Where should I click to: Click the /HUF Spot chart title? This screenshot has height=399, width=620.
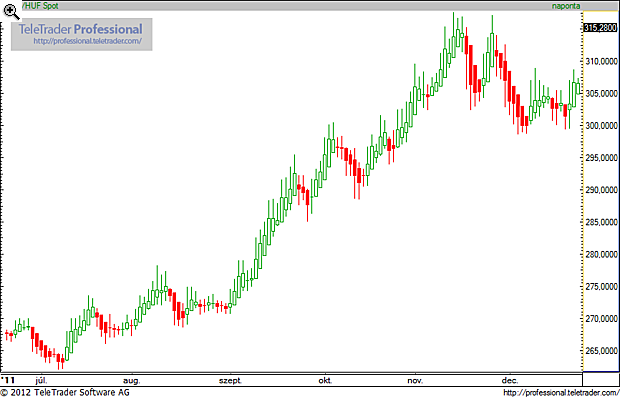[40, 6]
